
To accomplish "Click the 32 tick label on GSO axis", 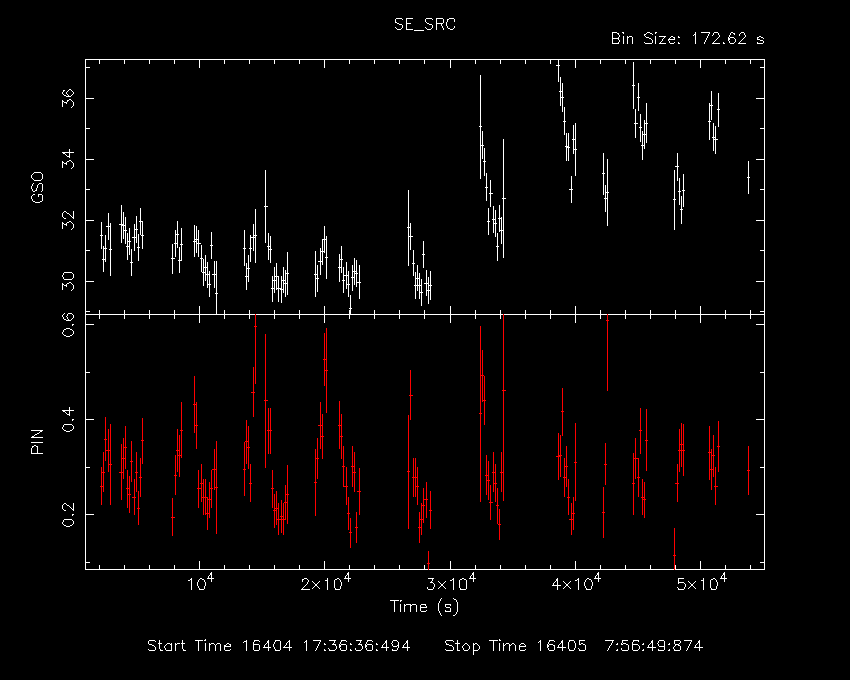I will [68, 221].
